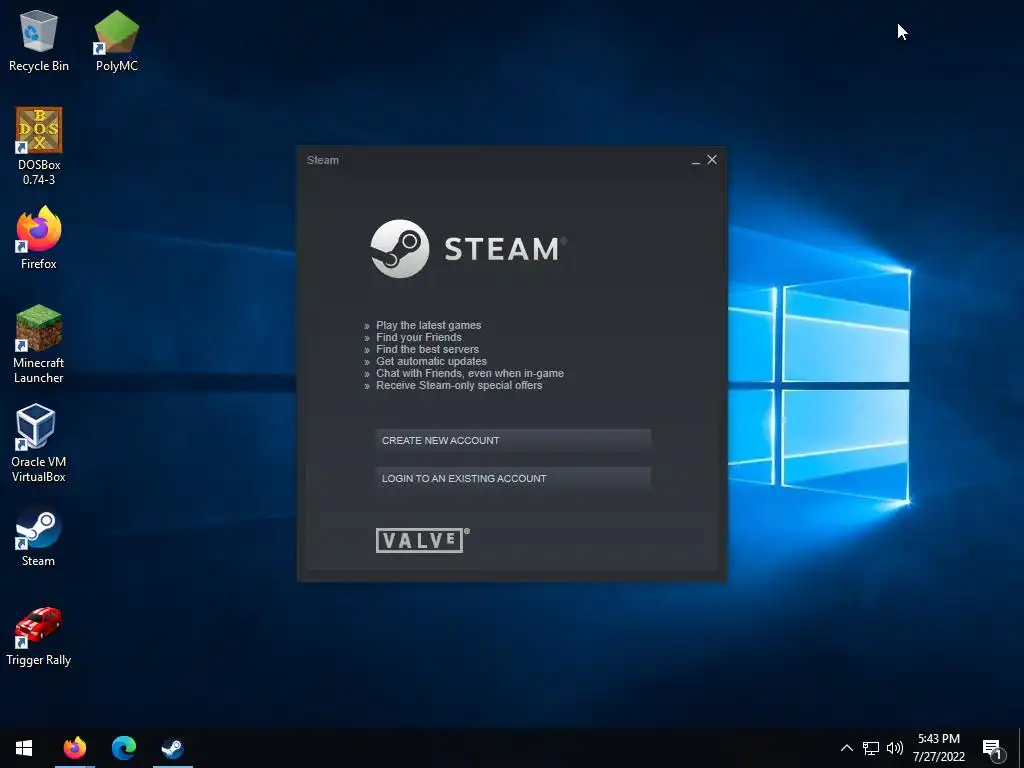Image resolution: width=1024 pixels, height=768 pixels.
Task: Click the Valve logo
Action: tap(423, 540)
